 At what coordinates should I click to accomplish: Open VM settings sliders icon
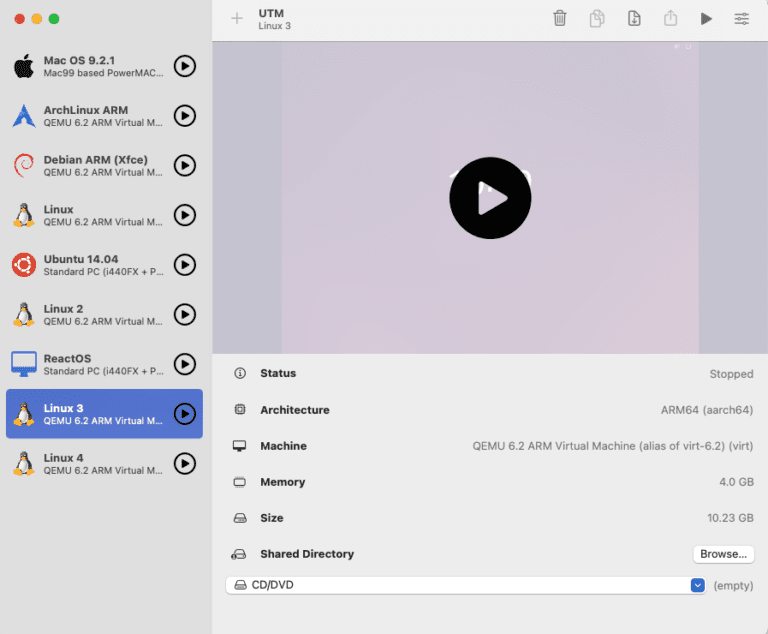point(742,18)
